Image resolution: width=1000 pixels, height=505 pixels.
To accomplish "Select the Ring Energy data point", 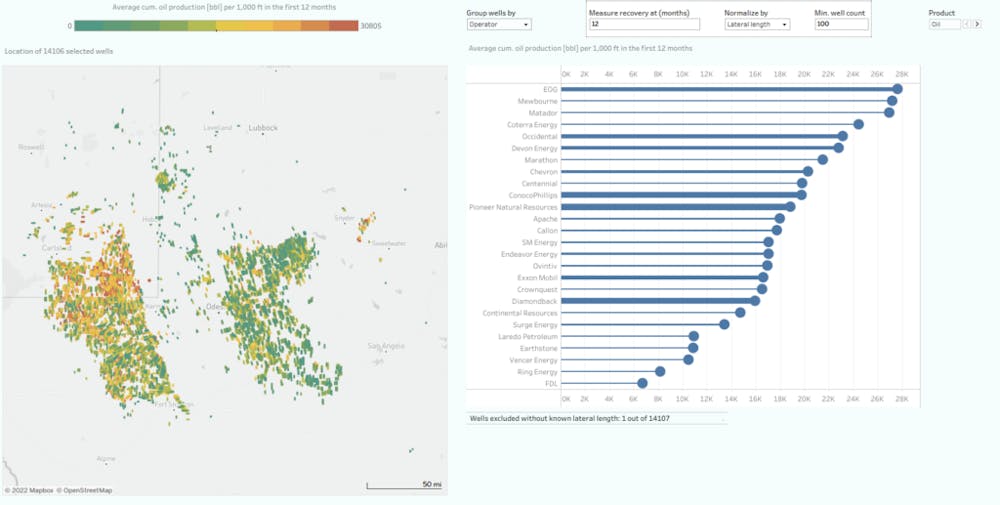I will point(660,372).
